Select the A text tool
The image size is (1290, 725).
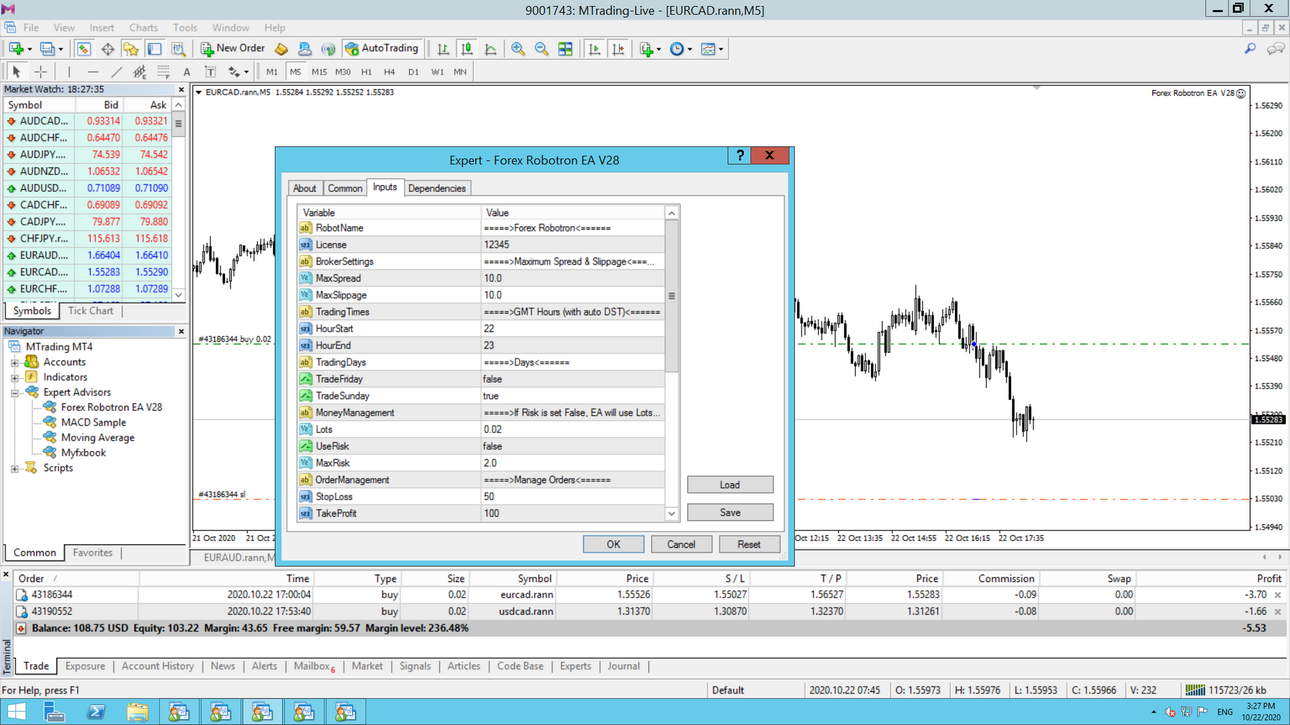coord(187,72)
